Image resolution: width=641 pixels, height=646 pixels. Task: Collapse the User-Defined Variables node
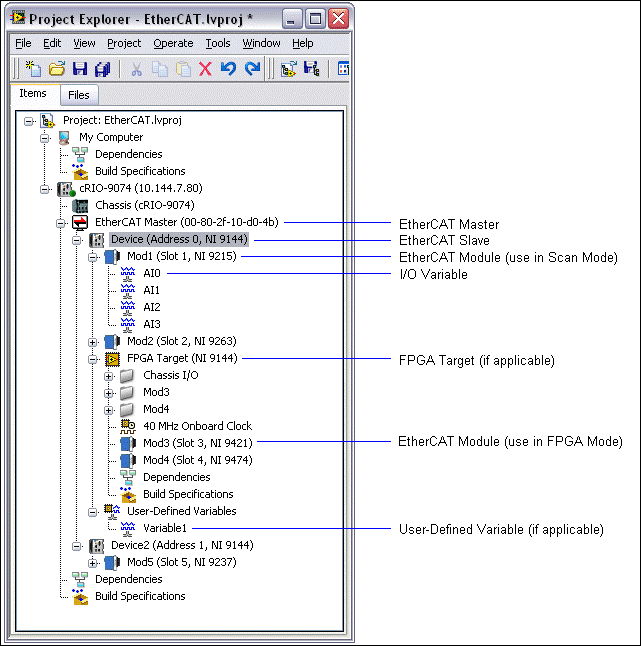[x=93, y=512]
